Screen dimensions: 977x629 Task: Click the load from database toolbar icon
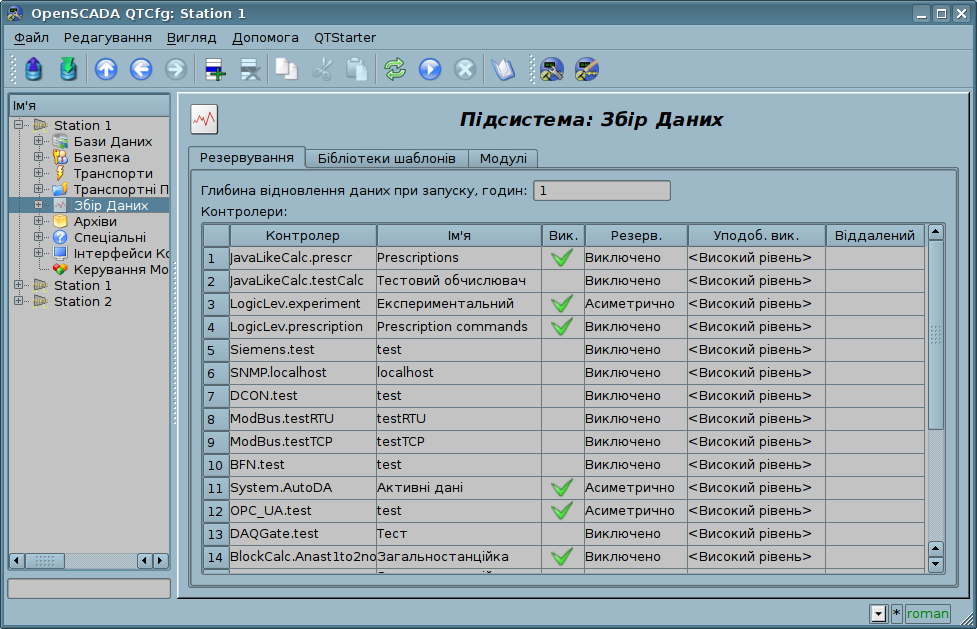point(34,69)
